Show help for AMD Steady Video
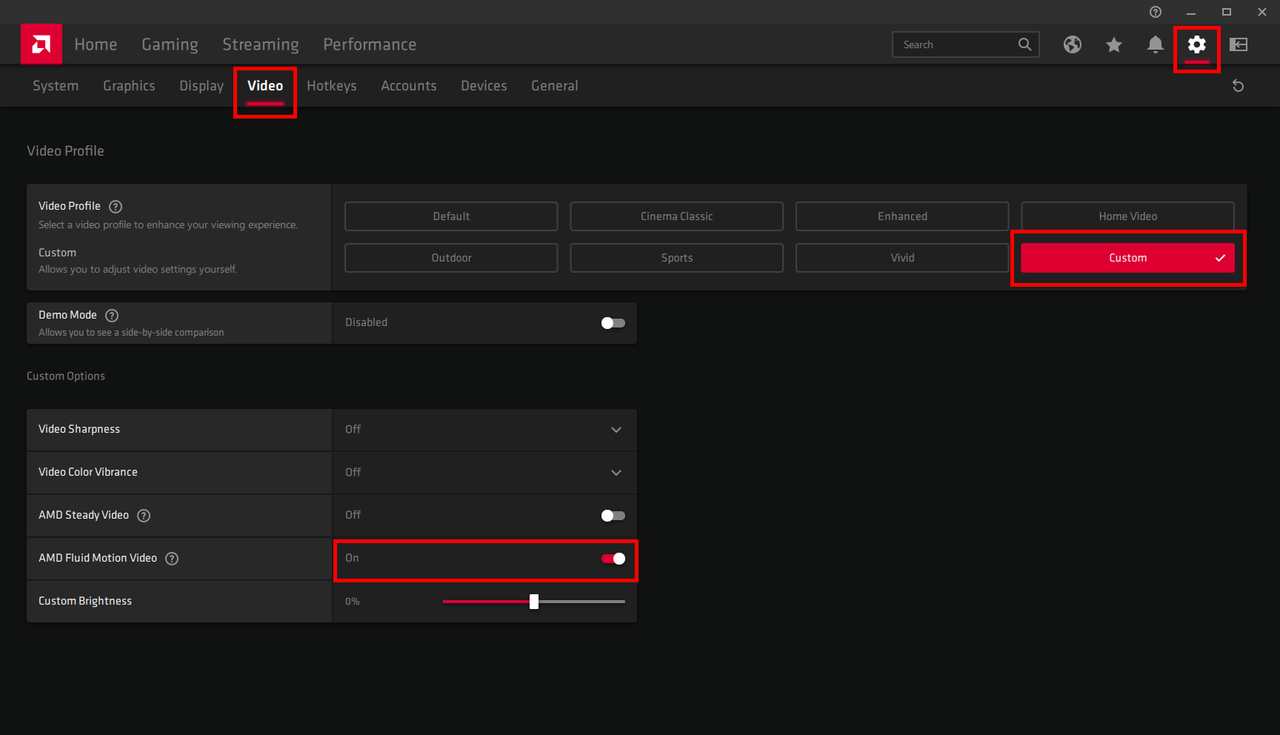Screen dimensions: 1280x735 click(143, 515)
